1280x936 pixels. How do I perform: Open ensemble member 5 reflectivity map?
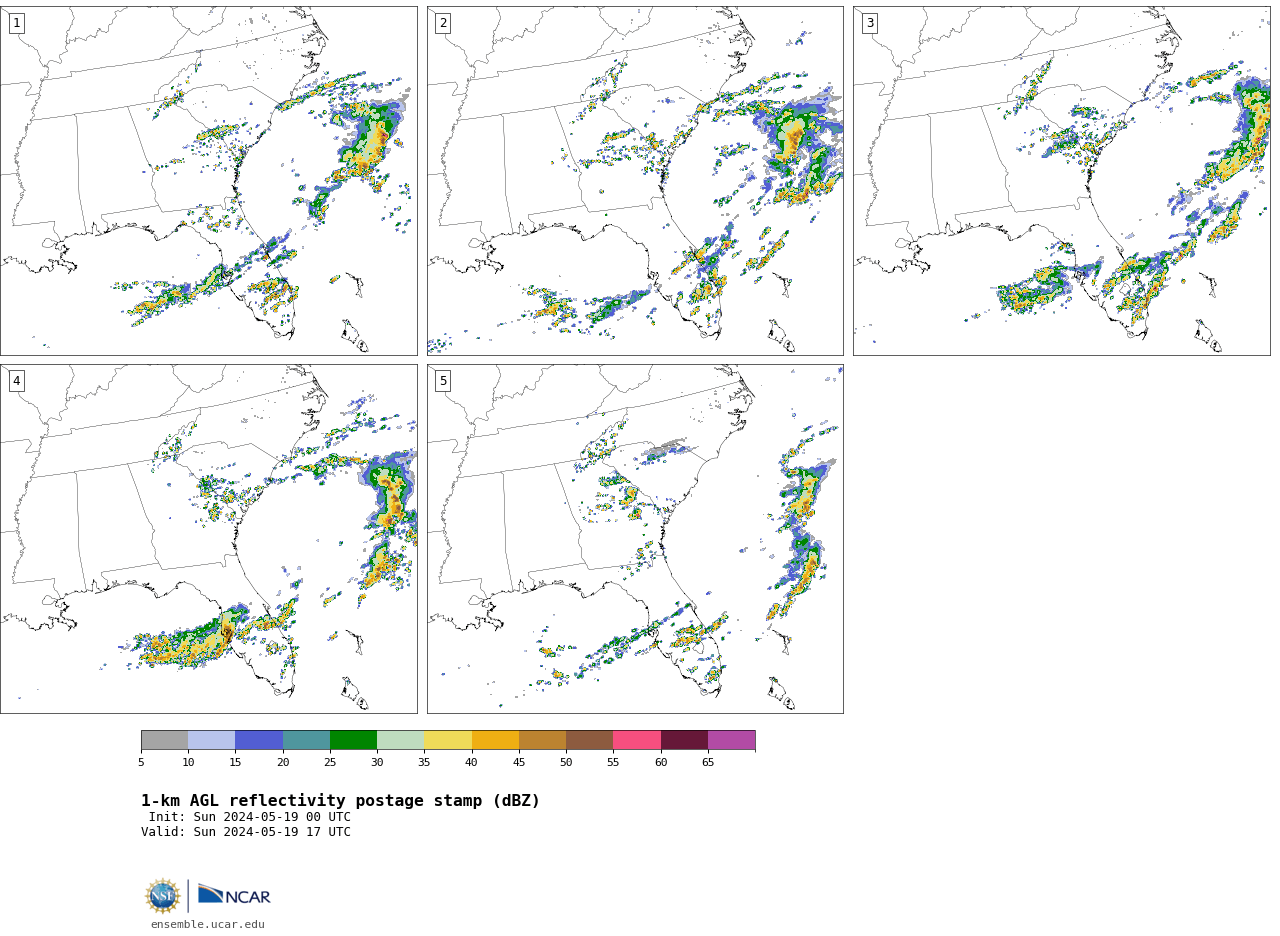tap(635, 539)
